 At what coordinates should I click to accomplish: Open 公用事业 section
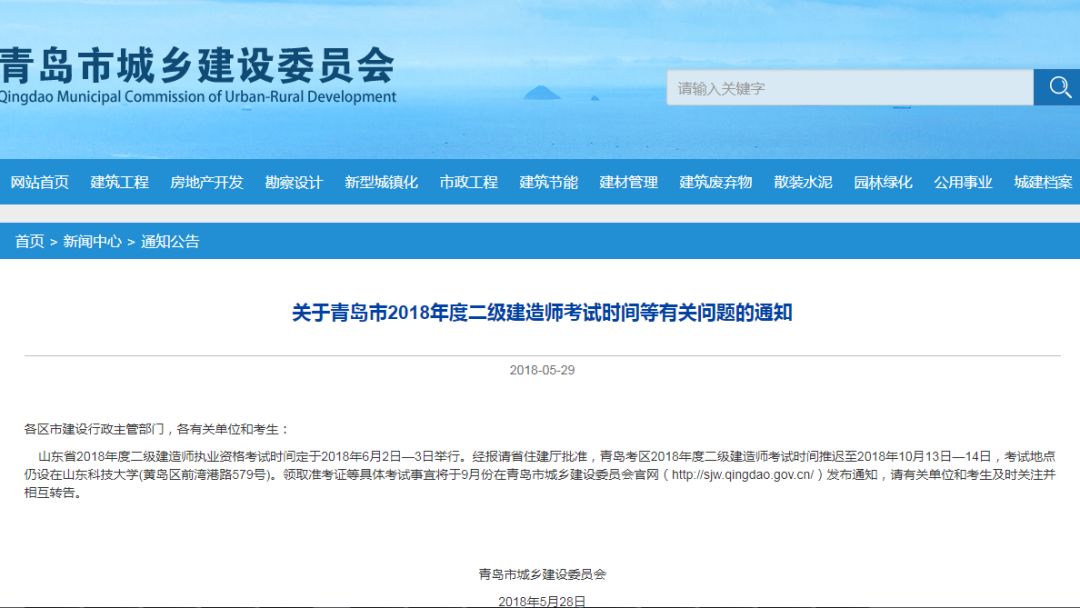click(x=963, y=182)
